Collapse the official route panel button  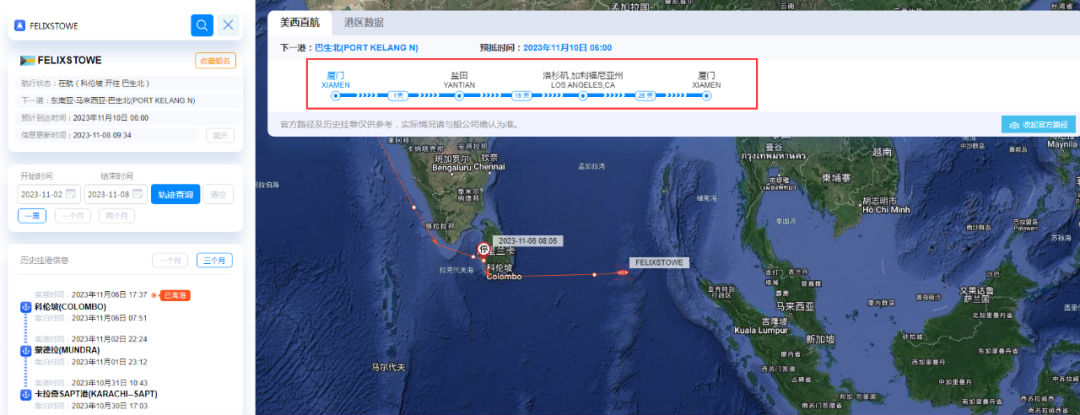(x=1038, y=125)
